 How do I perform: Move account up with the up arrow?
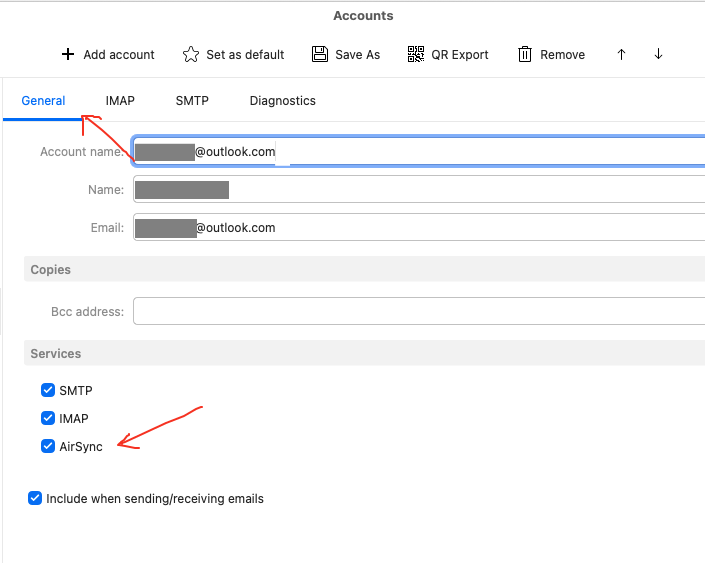click(x=621, y=54)
